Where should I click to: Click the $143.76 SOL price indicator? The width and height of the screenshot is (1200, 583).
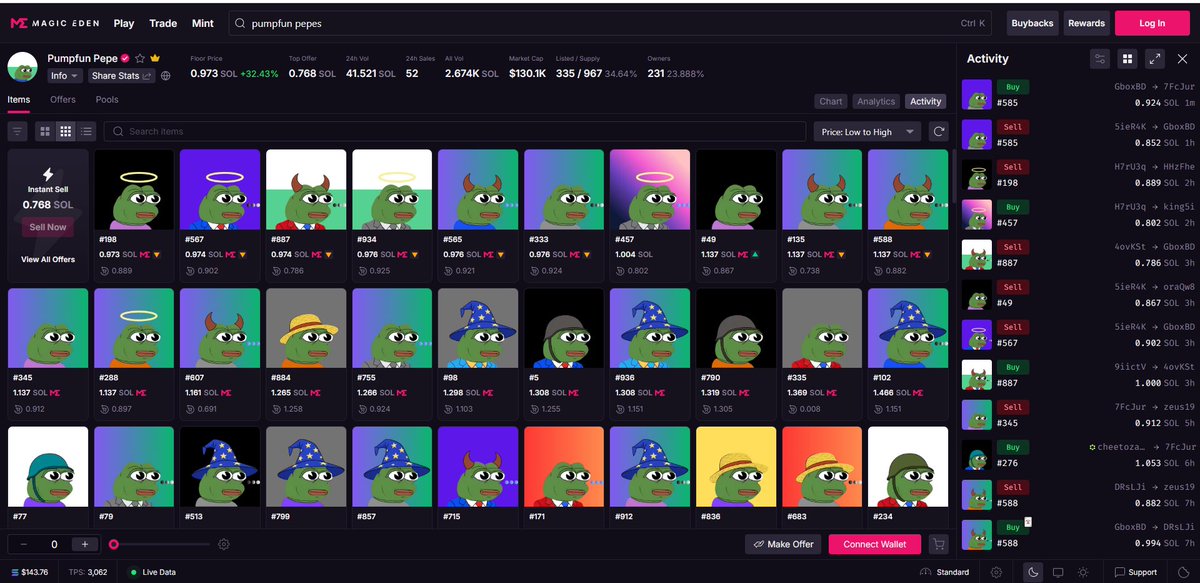(x=30, y=572)
